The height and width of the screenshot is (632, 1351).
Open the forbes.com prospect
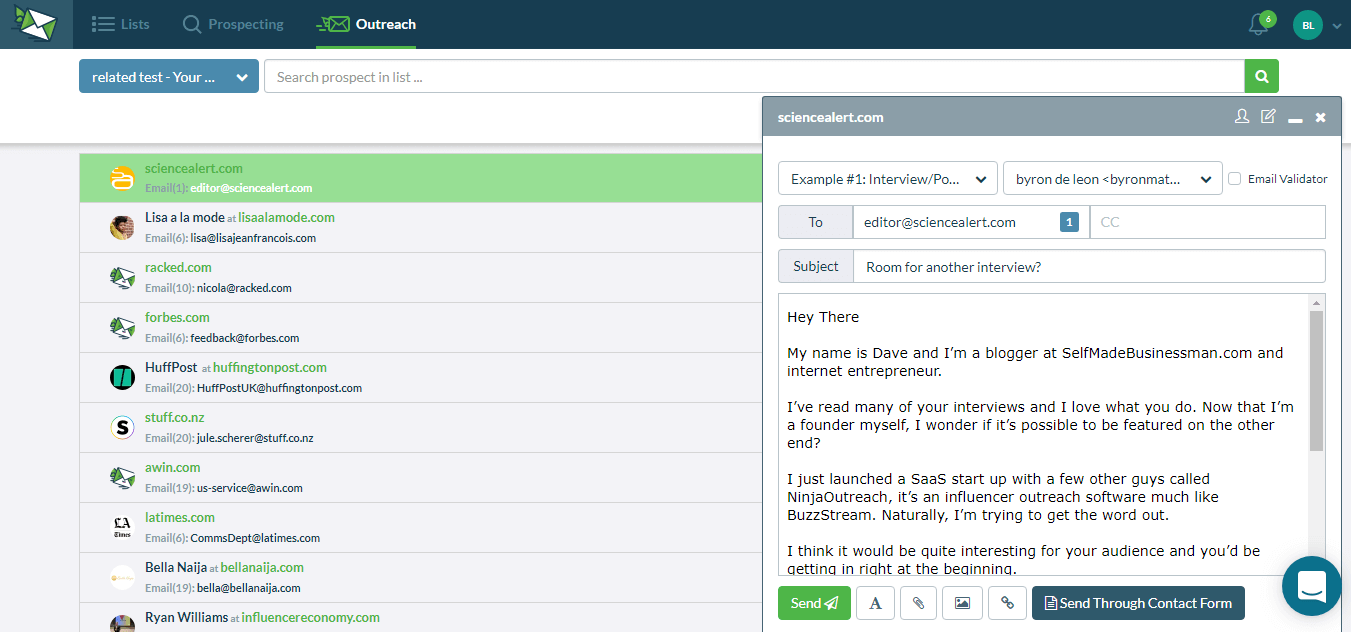coord(177,317)
